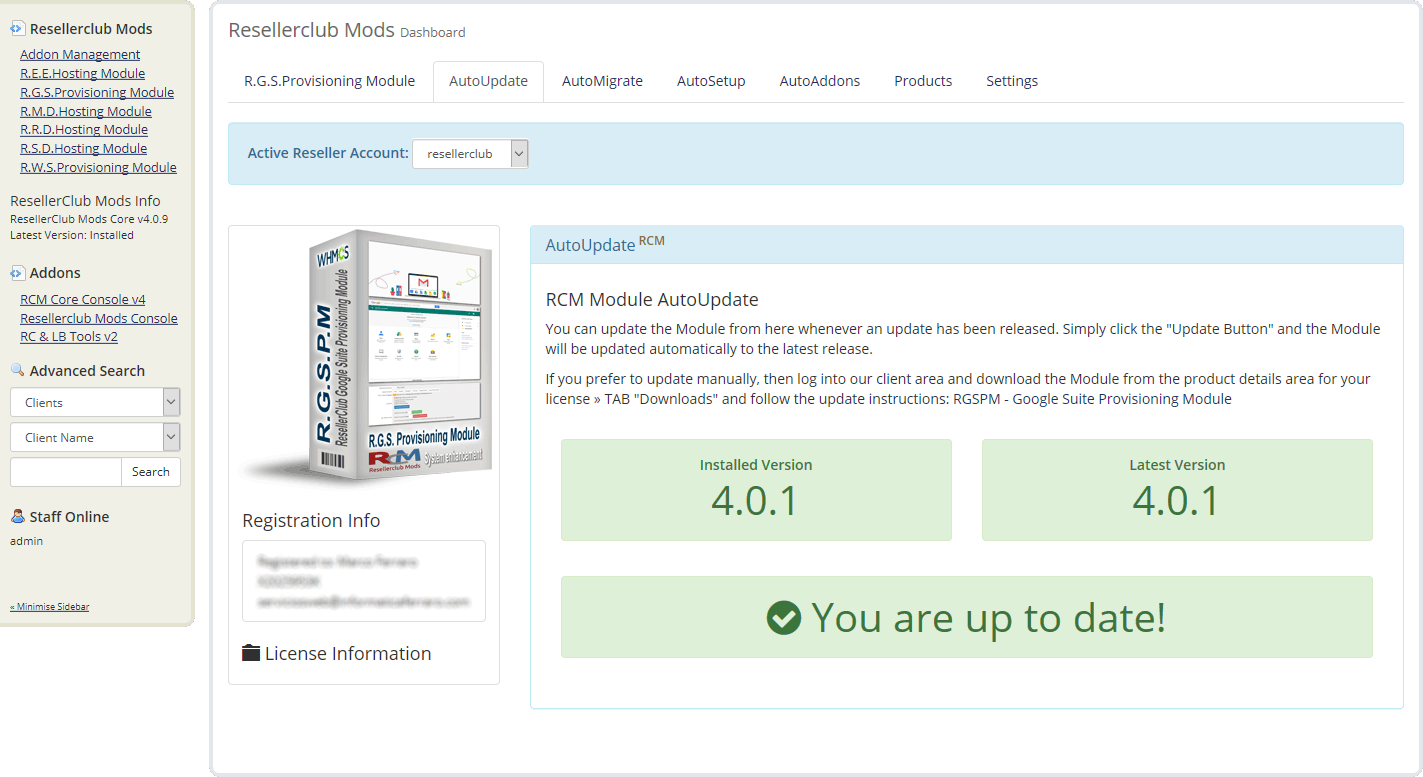Screen dimensions: 1423x777
Task: Click the Installed Version 4.0.1 box
Action: (756, 490)
